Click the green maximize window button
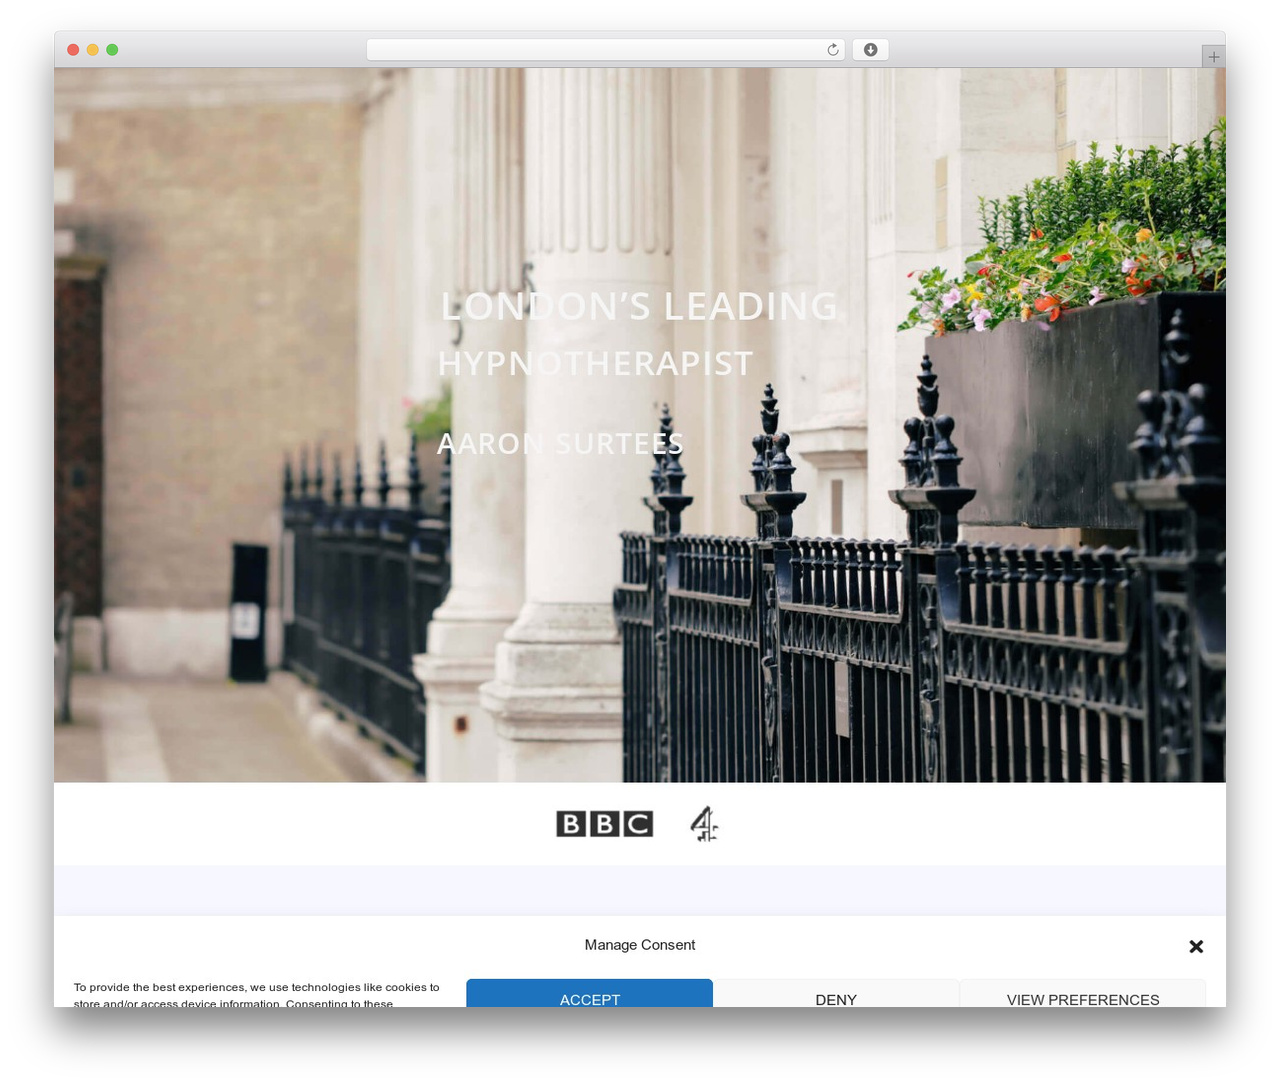 pos(112,50)
